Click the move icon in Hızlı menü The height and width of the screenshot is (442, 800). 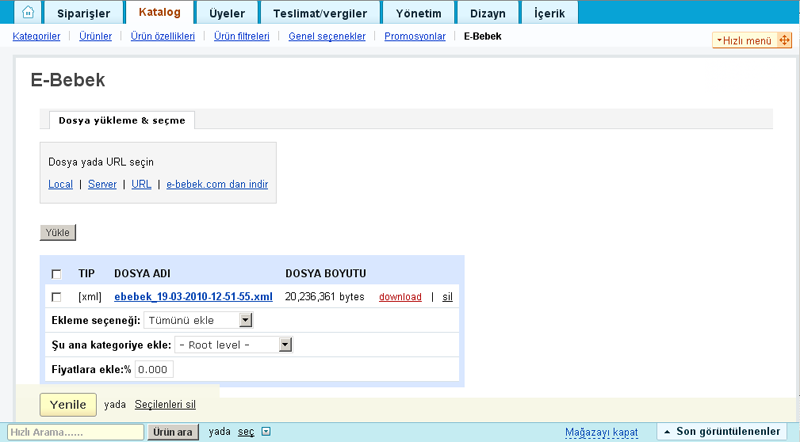coord(784,40)
